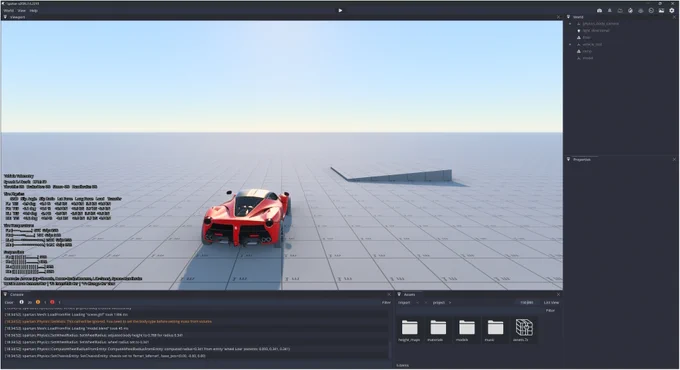Click the Console panel funnel icon

5,295
